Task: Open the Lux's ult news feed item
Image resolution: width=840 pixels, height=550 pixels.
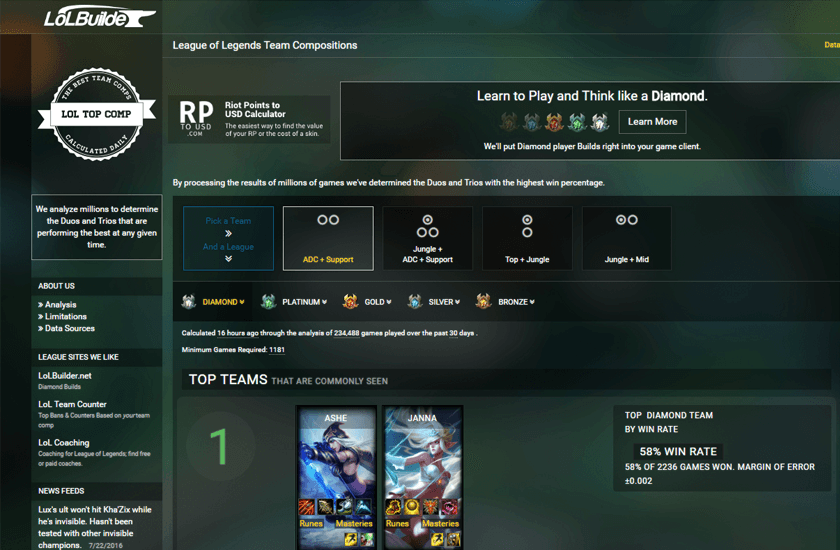Action: (95, 527)
